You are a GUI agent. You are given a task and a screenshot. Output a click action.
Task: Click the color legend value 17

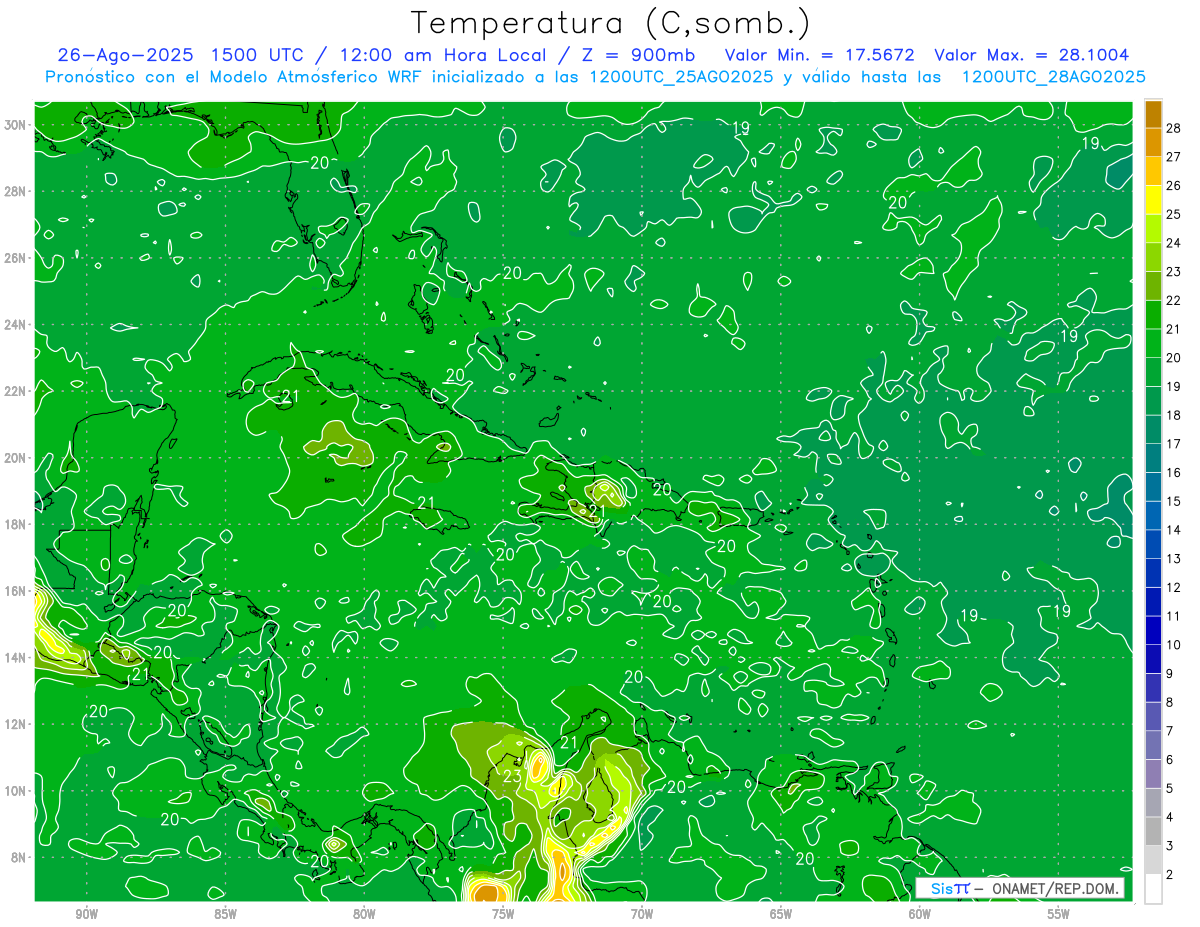(1174, 444)
